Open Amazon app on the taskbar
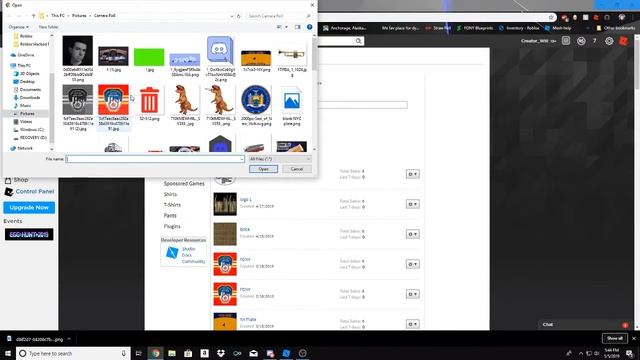 coord(204,353)
